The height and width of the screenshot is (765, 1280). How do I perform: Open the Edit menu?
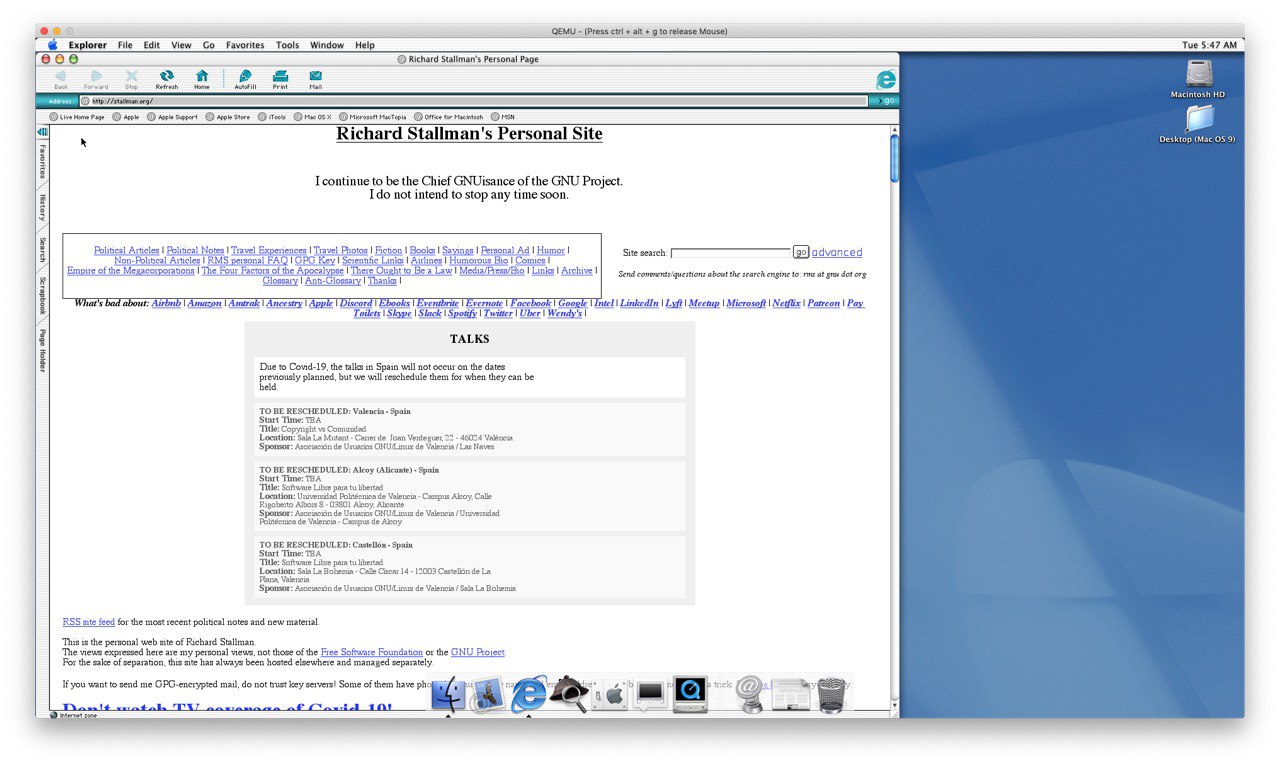pos(152,45)
